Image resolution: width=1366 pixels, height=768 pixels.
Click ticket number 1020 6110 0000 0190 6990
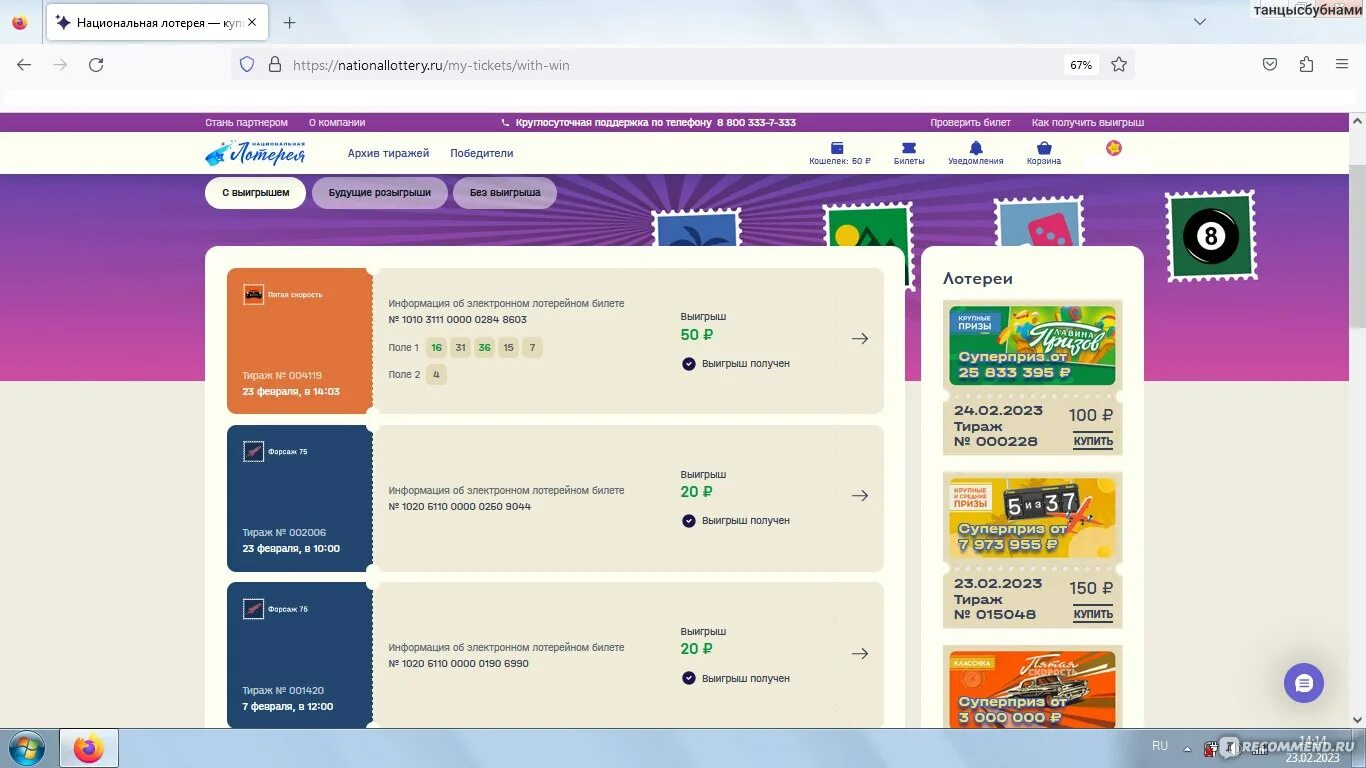459,664
